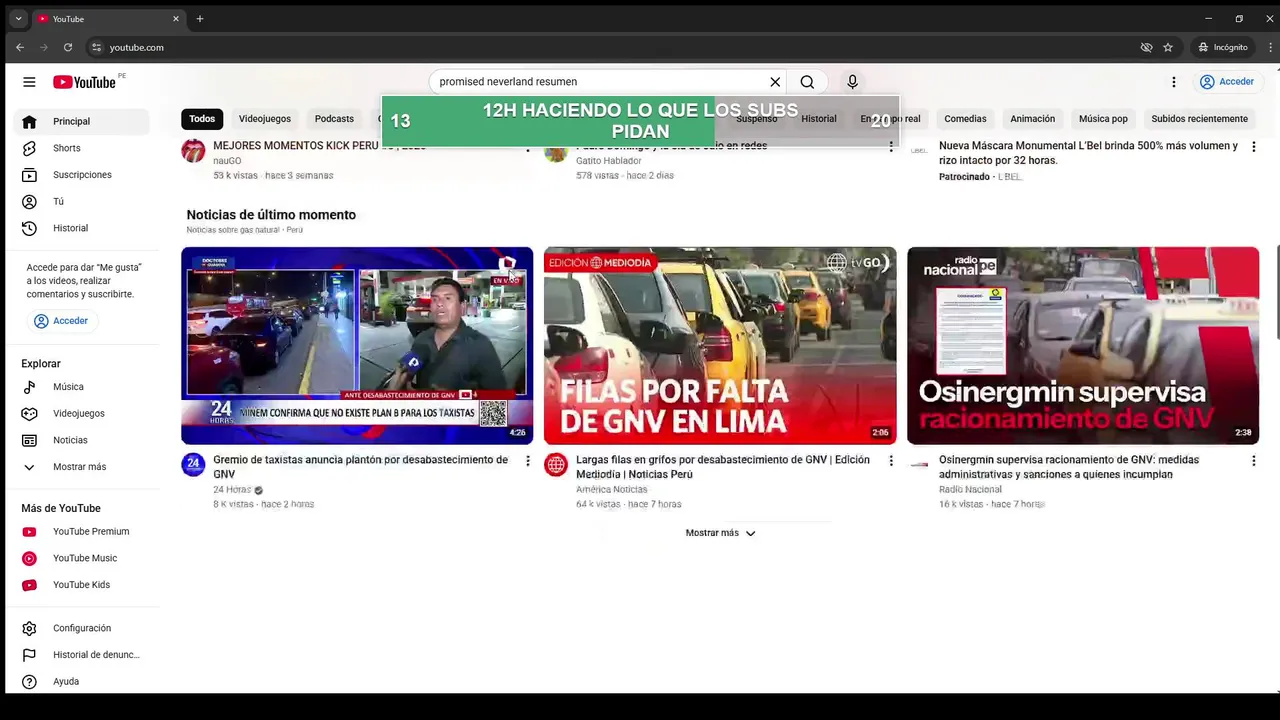
Task: Bookmark this page with the star
Action: [1168, 47]
